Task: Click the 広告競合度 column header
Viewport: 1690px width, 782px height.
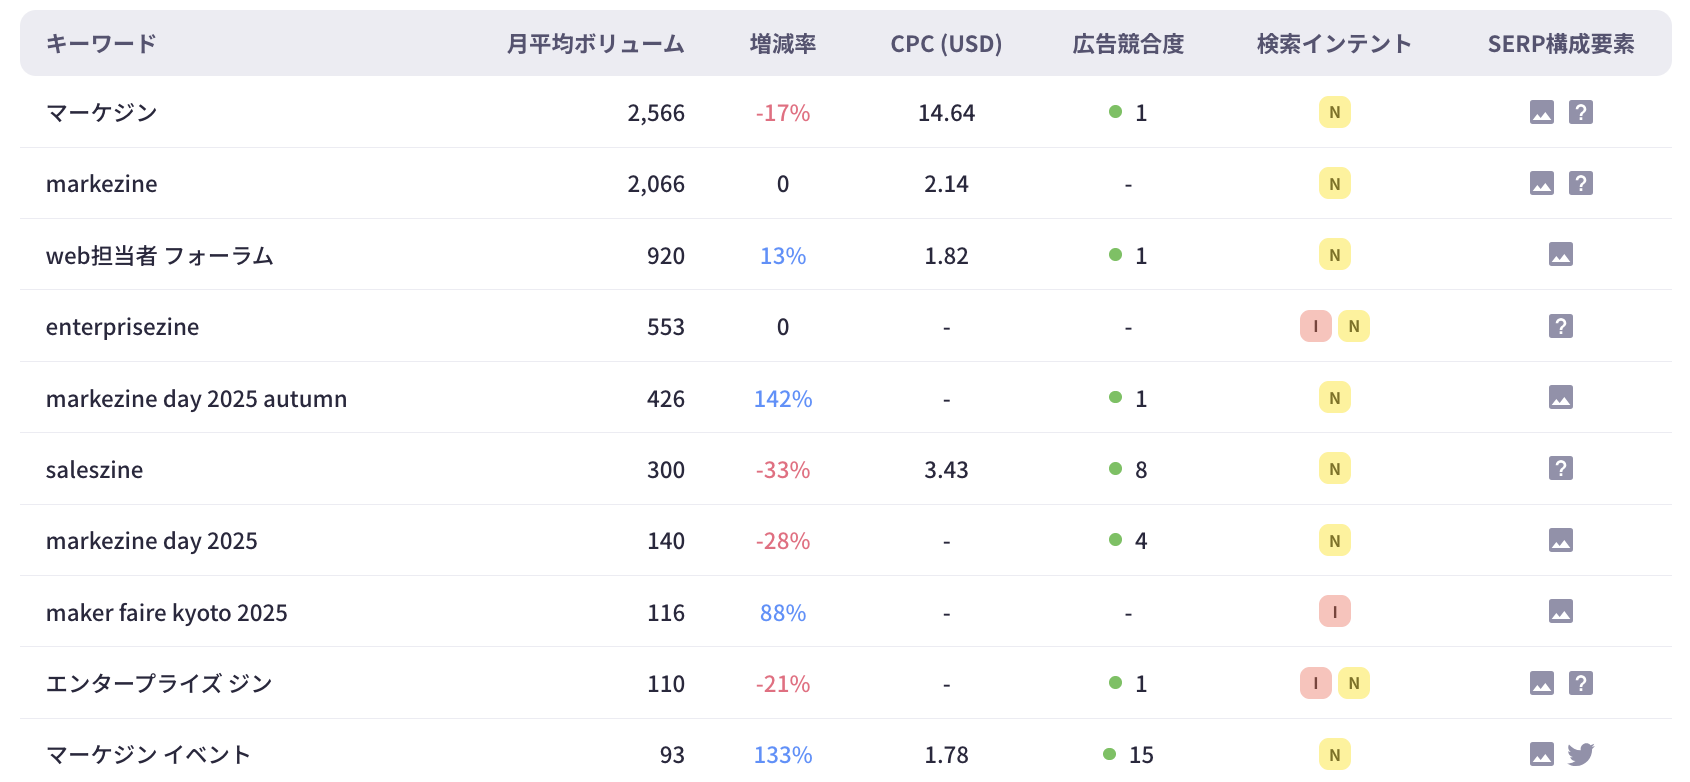Action: 1128,44
